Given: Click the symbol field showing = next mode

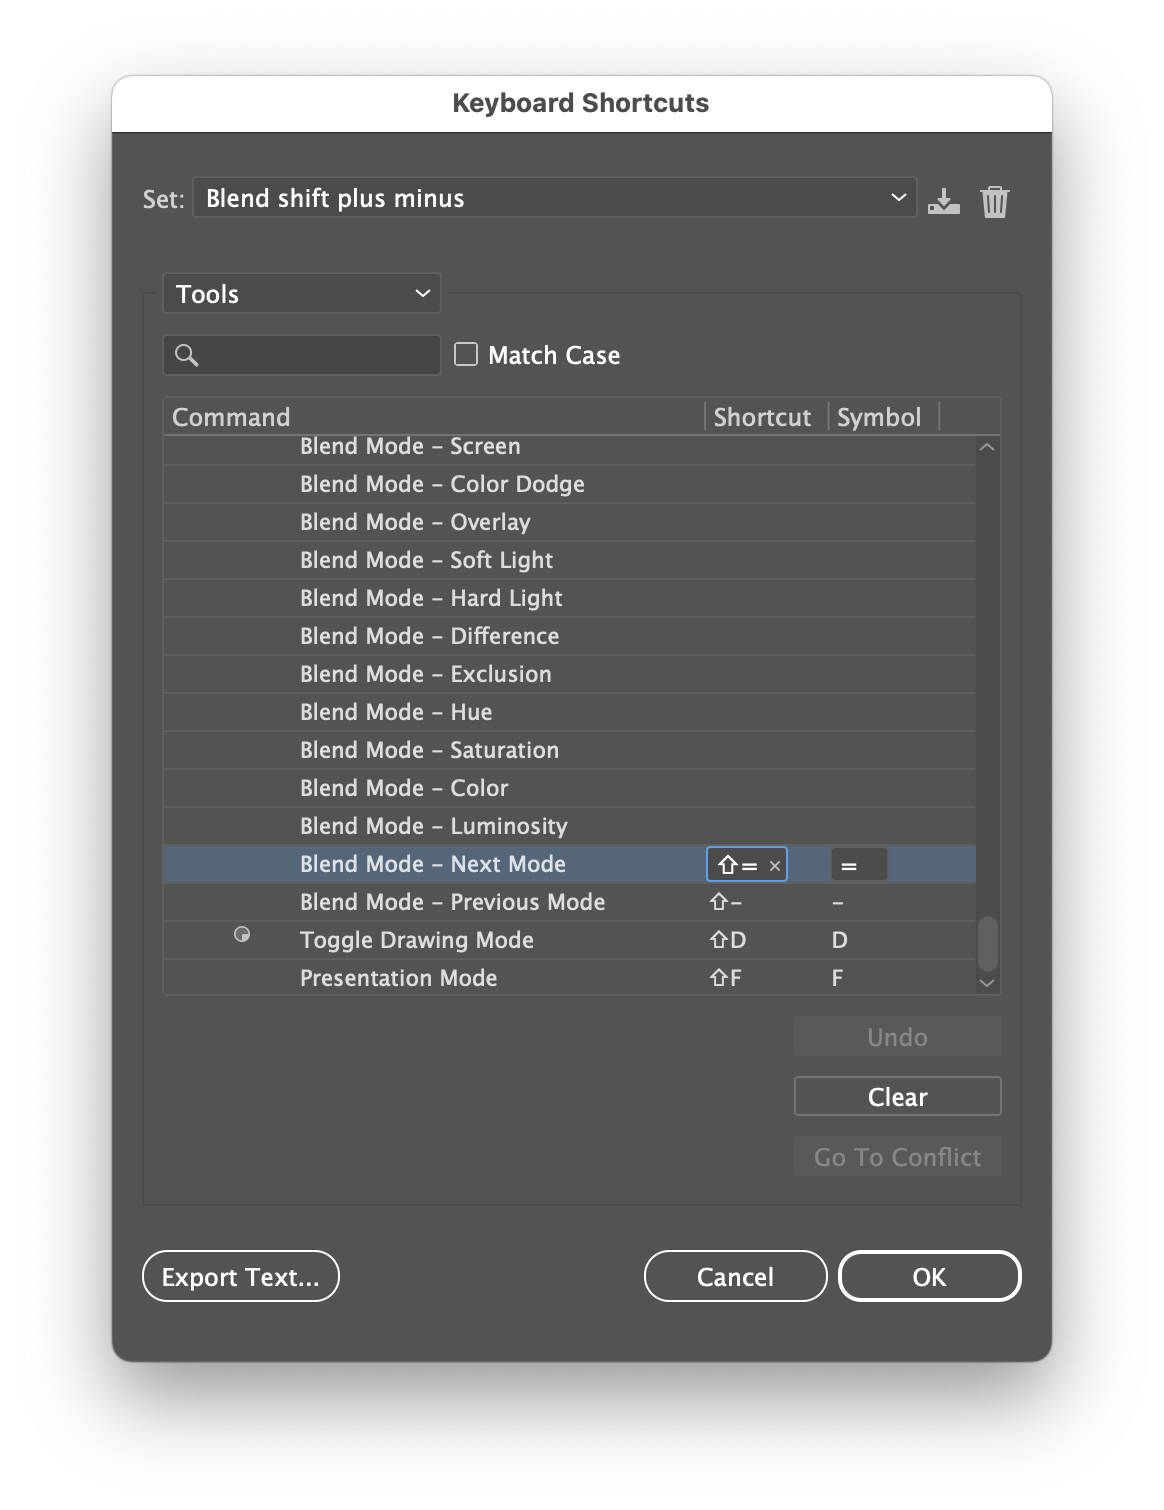Looking at the screenshot, I should 858,863.
